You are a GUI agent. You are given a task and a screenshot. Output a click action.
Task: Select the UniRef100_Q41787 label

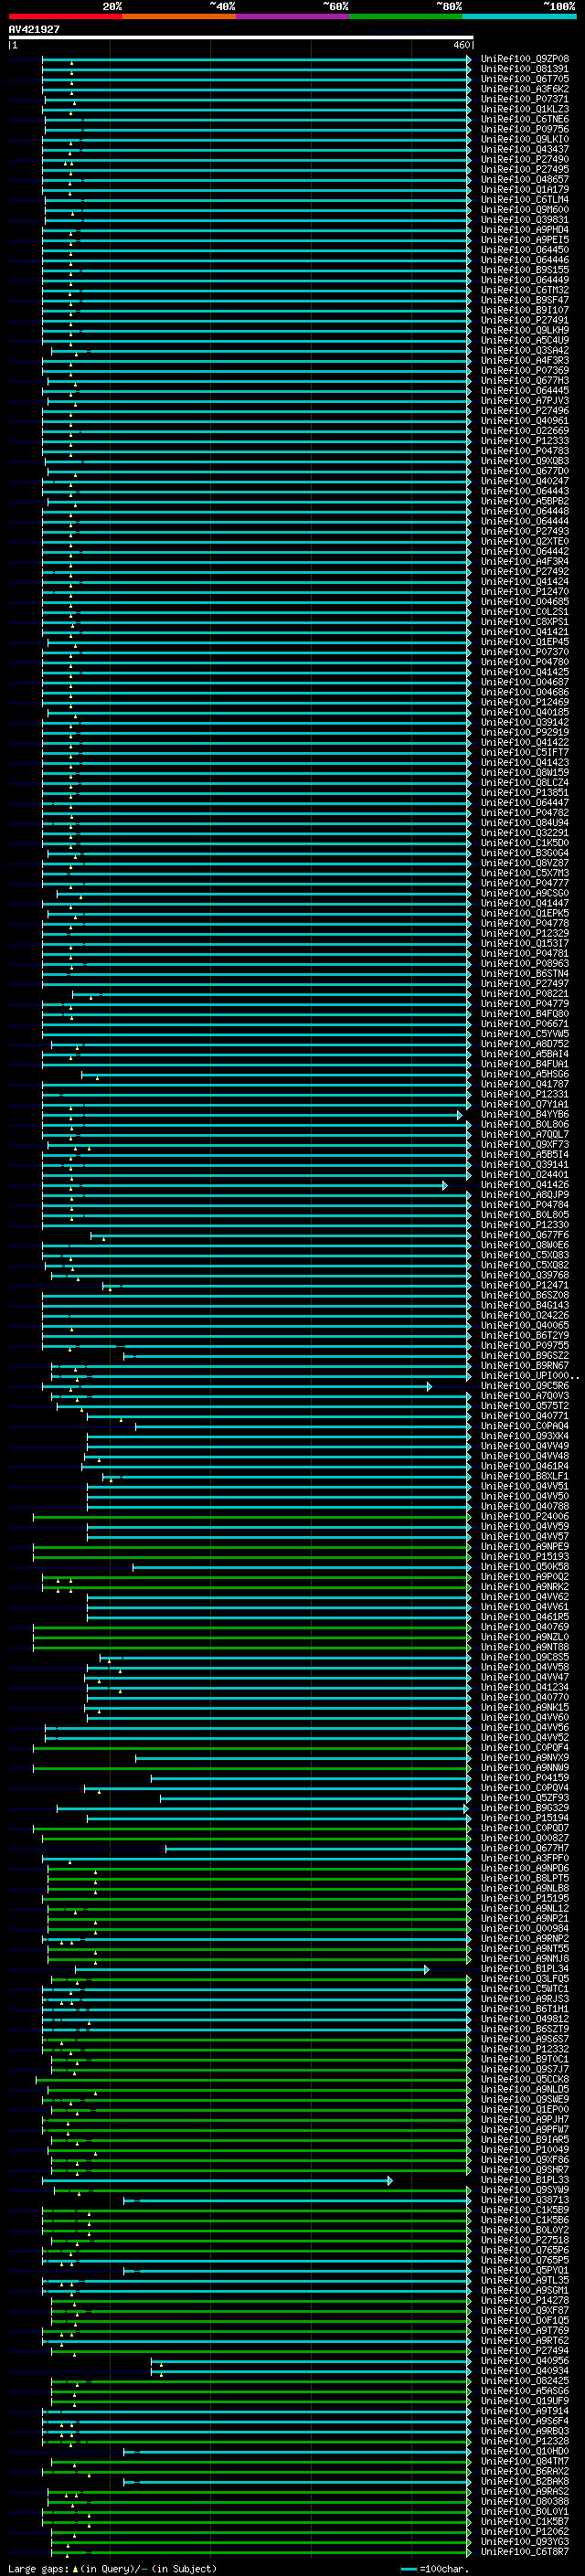pyautogui.click(x=525, y=1084)
